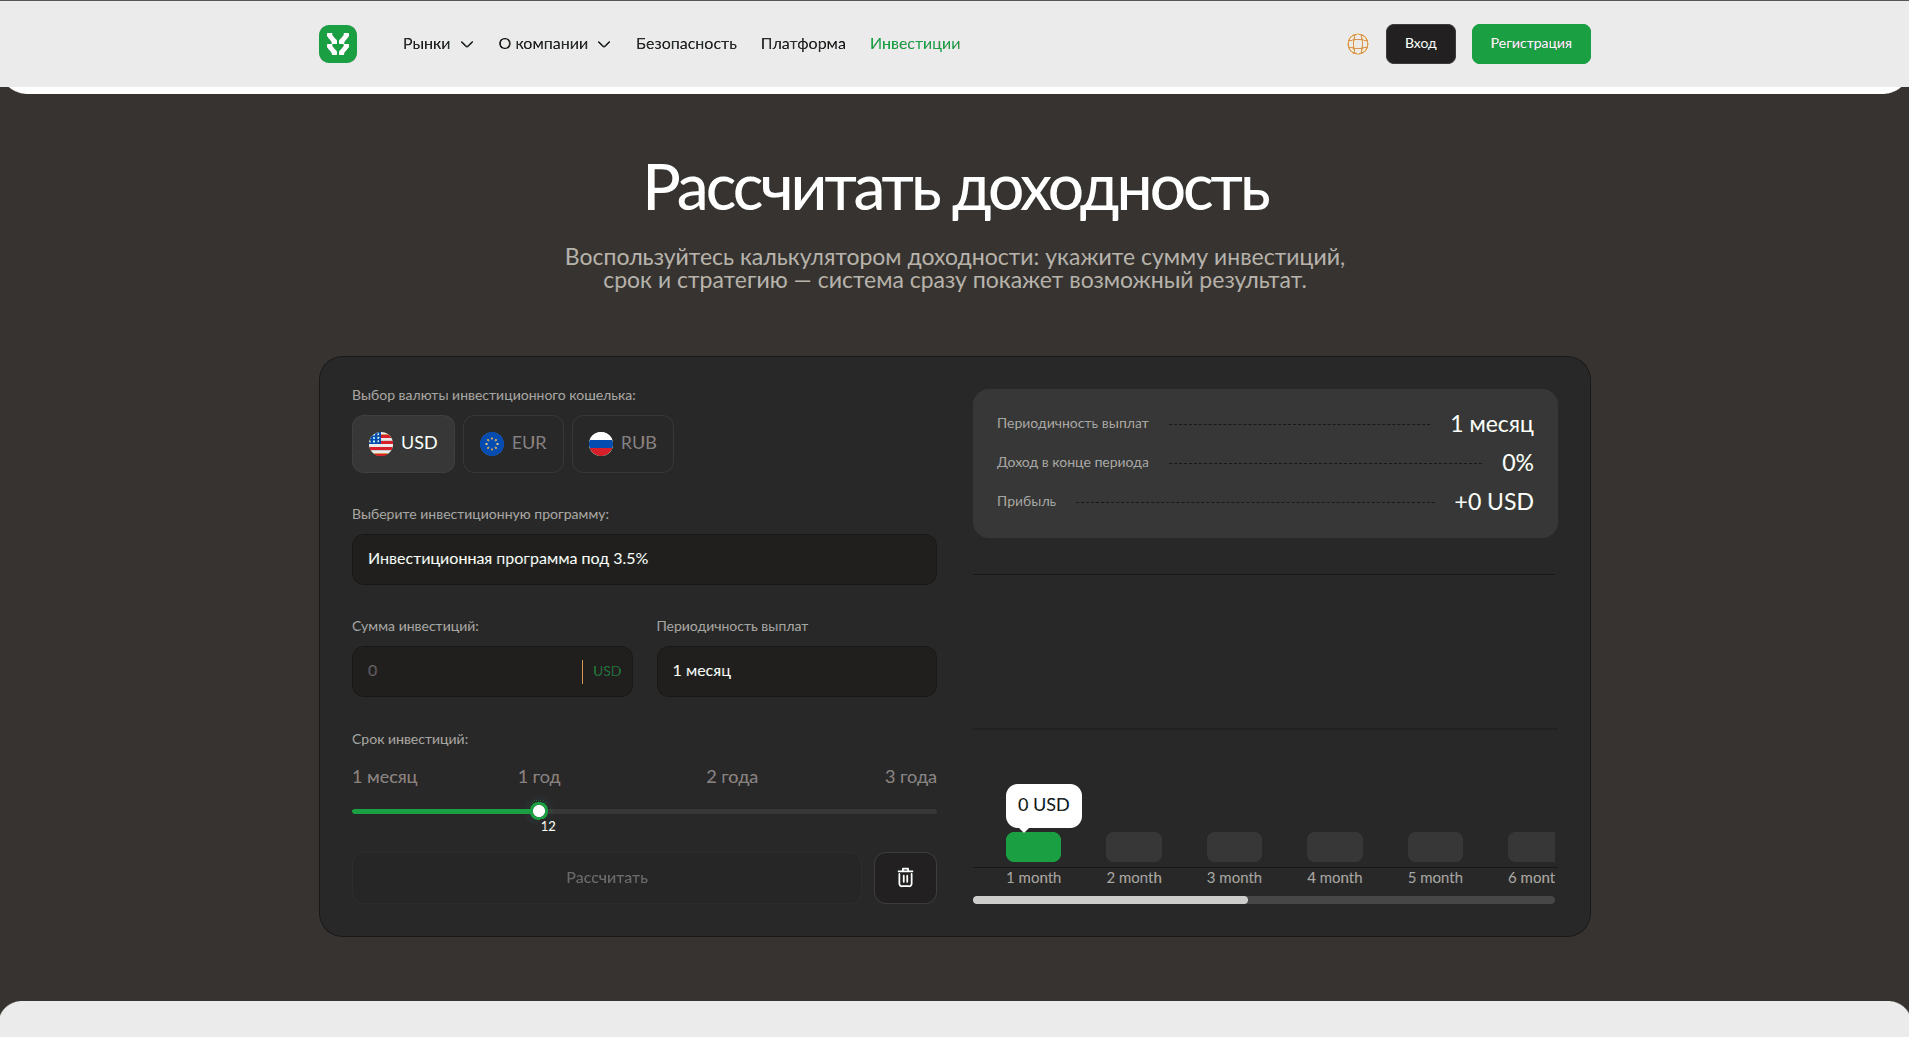Expand the Рынки menu
The width and height of the screenshot is (1909, 1037).
point(437,44)
